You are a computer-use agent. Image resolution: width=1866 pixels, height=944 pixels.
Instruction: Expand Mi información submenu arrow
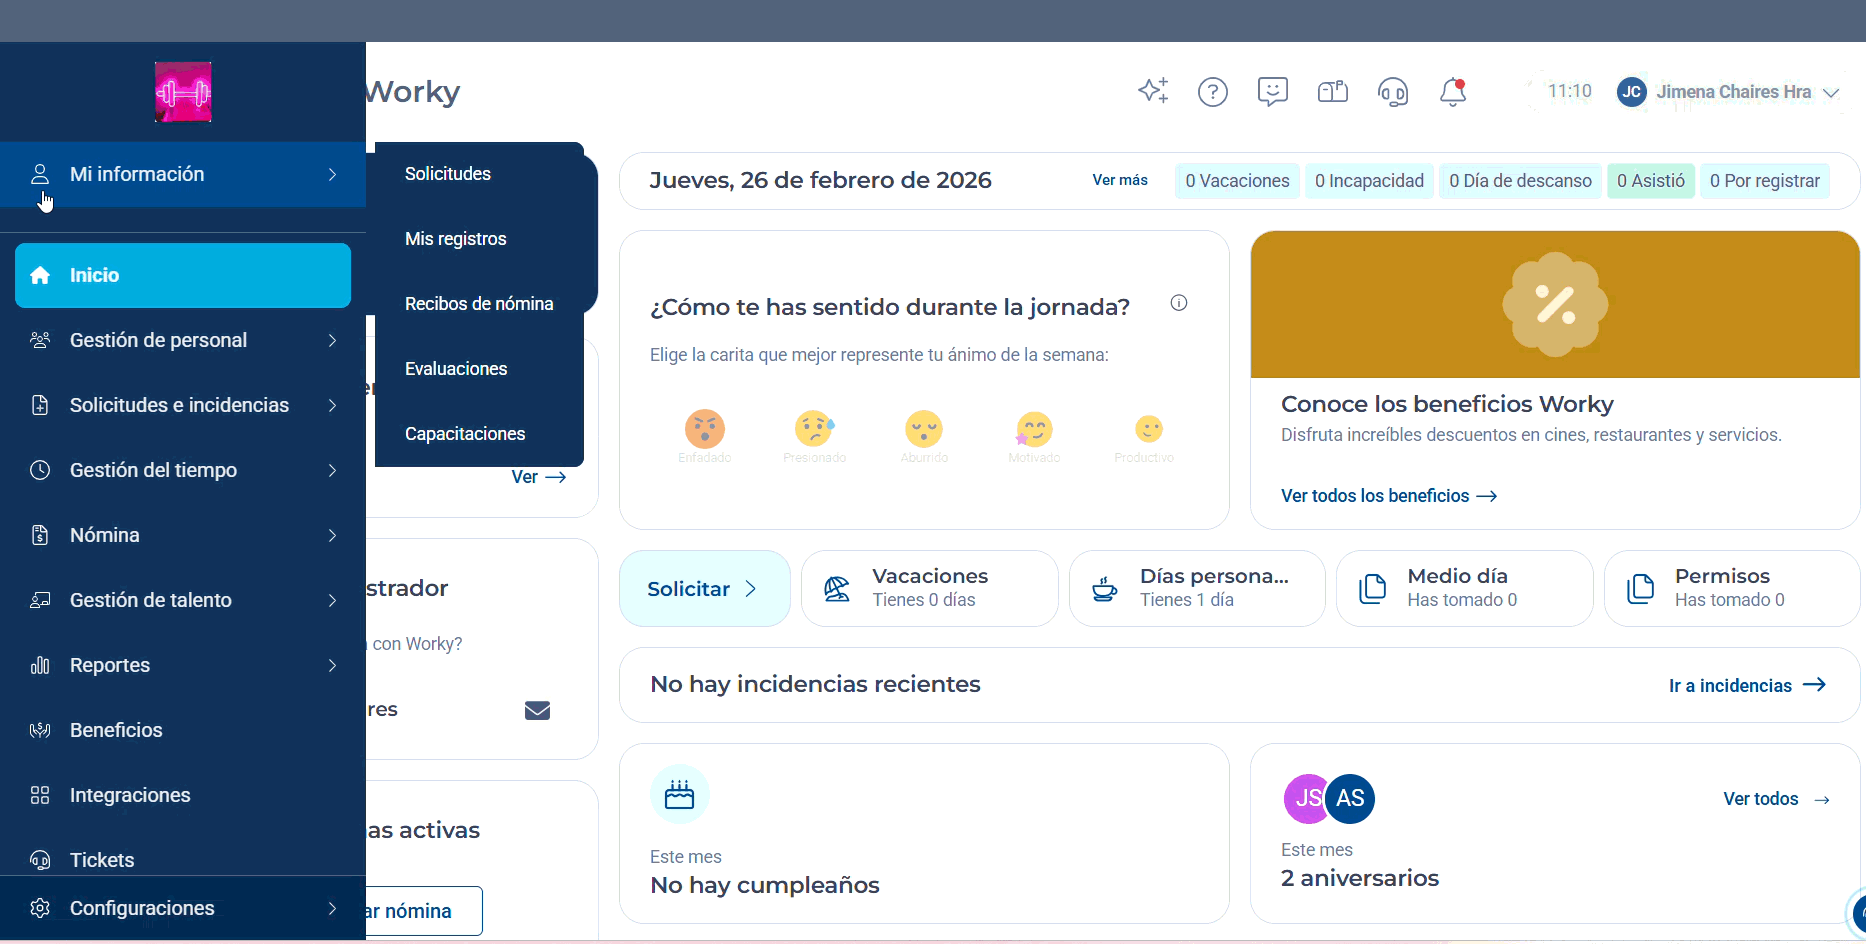coord(332,174)
